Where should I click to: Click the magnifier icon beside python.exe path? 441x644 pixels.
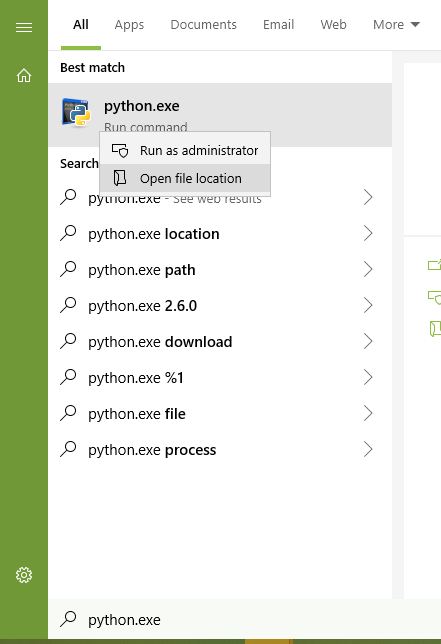(x=68, y=269)
